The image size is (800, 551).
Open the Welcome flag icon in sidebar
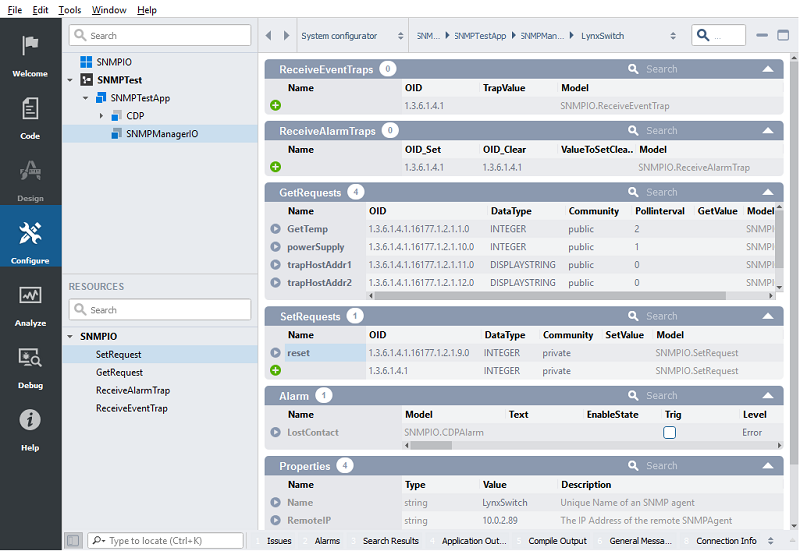coord(30,47)
